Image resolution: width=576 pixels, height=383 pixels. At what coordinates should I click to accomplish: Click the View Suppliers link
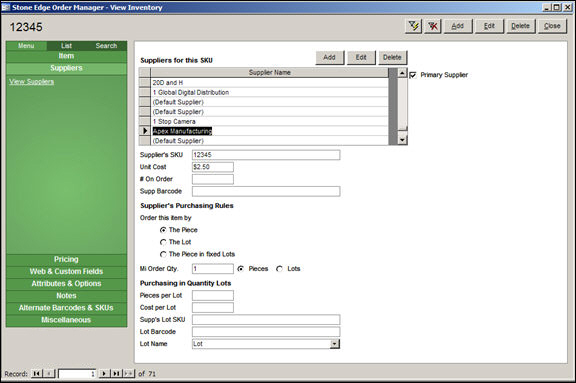[x=32, y=82]
